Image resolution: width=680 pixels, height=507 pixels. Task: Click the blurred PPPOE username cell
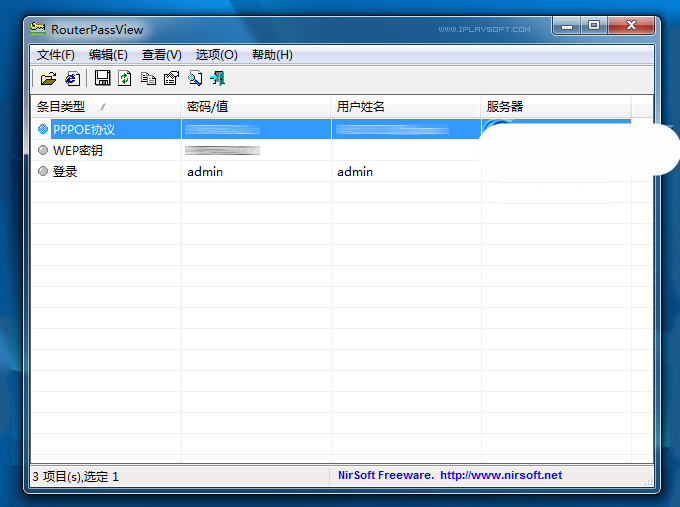(392, 129)
